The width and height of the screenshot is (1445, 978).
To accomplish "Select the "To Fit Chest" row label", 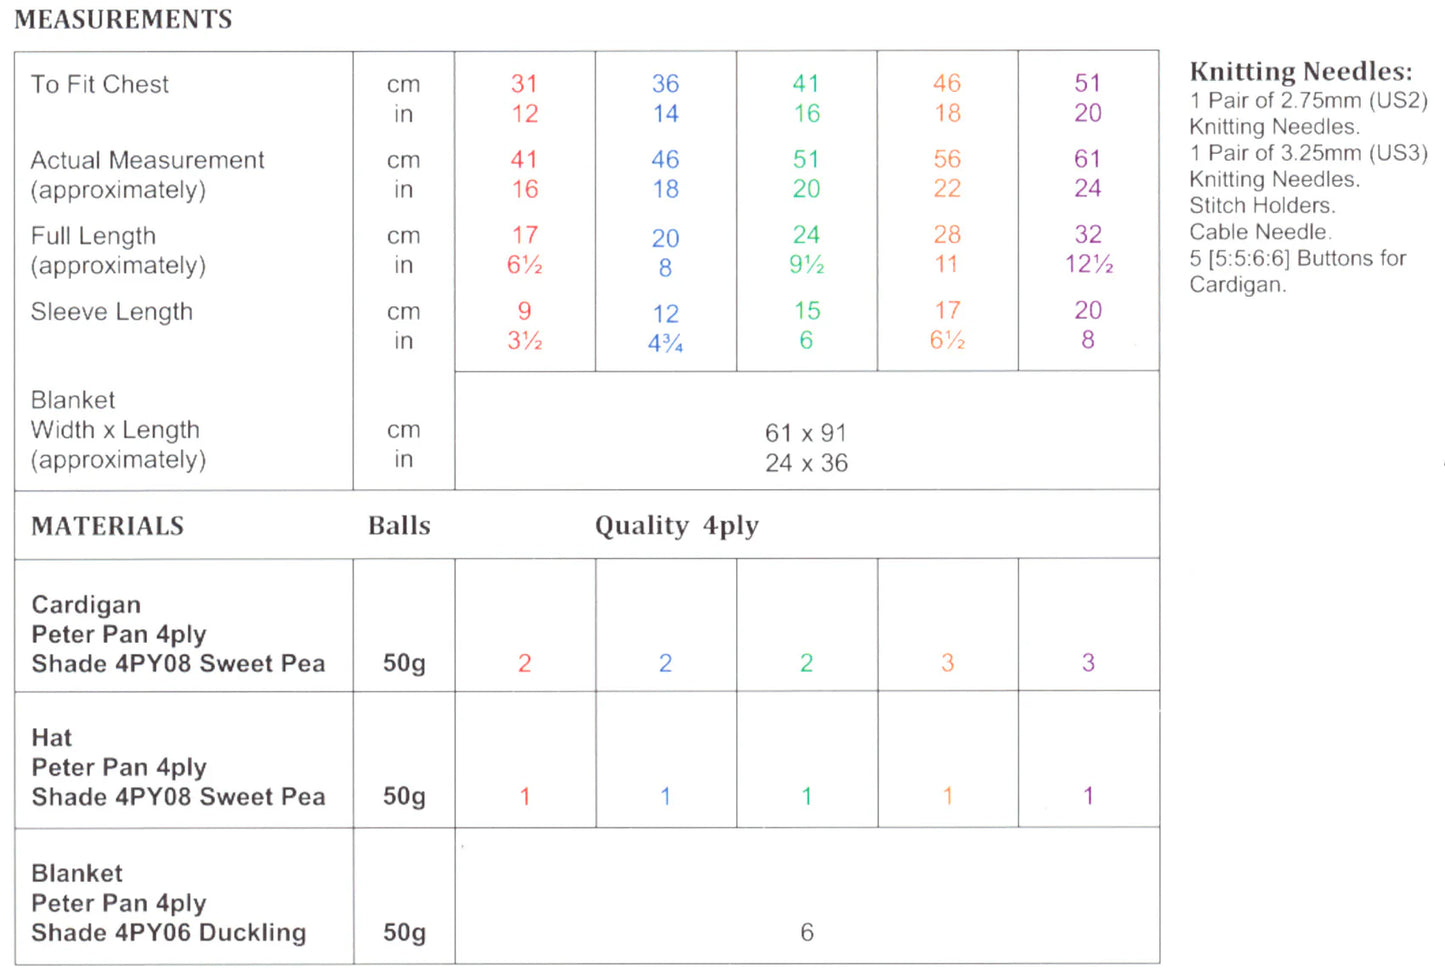I will click(100, 85).
